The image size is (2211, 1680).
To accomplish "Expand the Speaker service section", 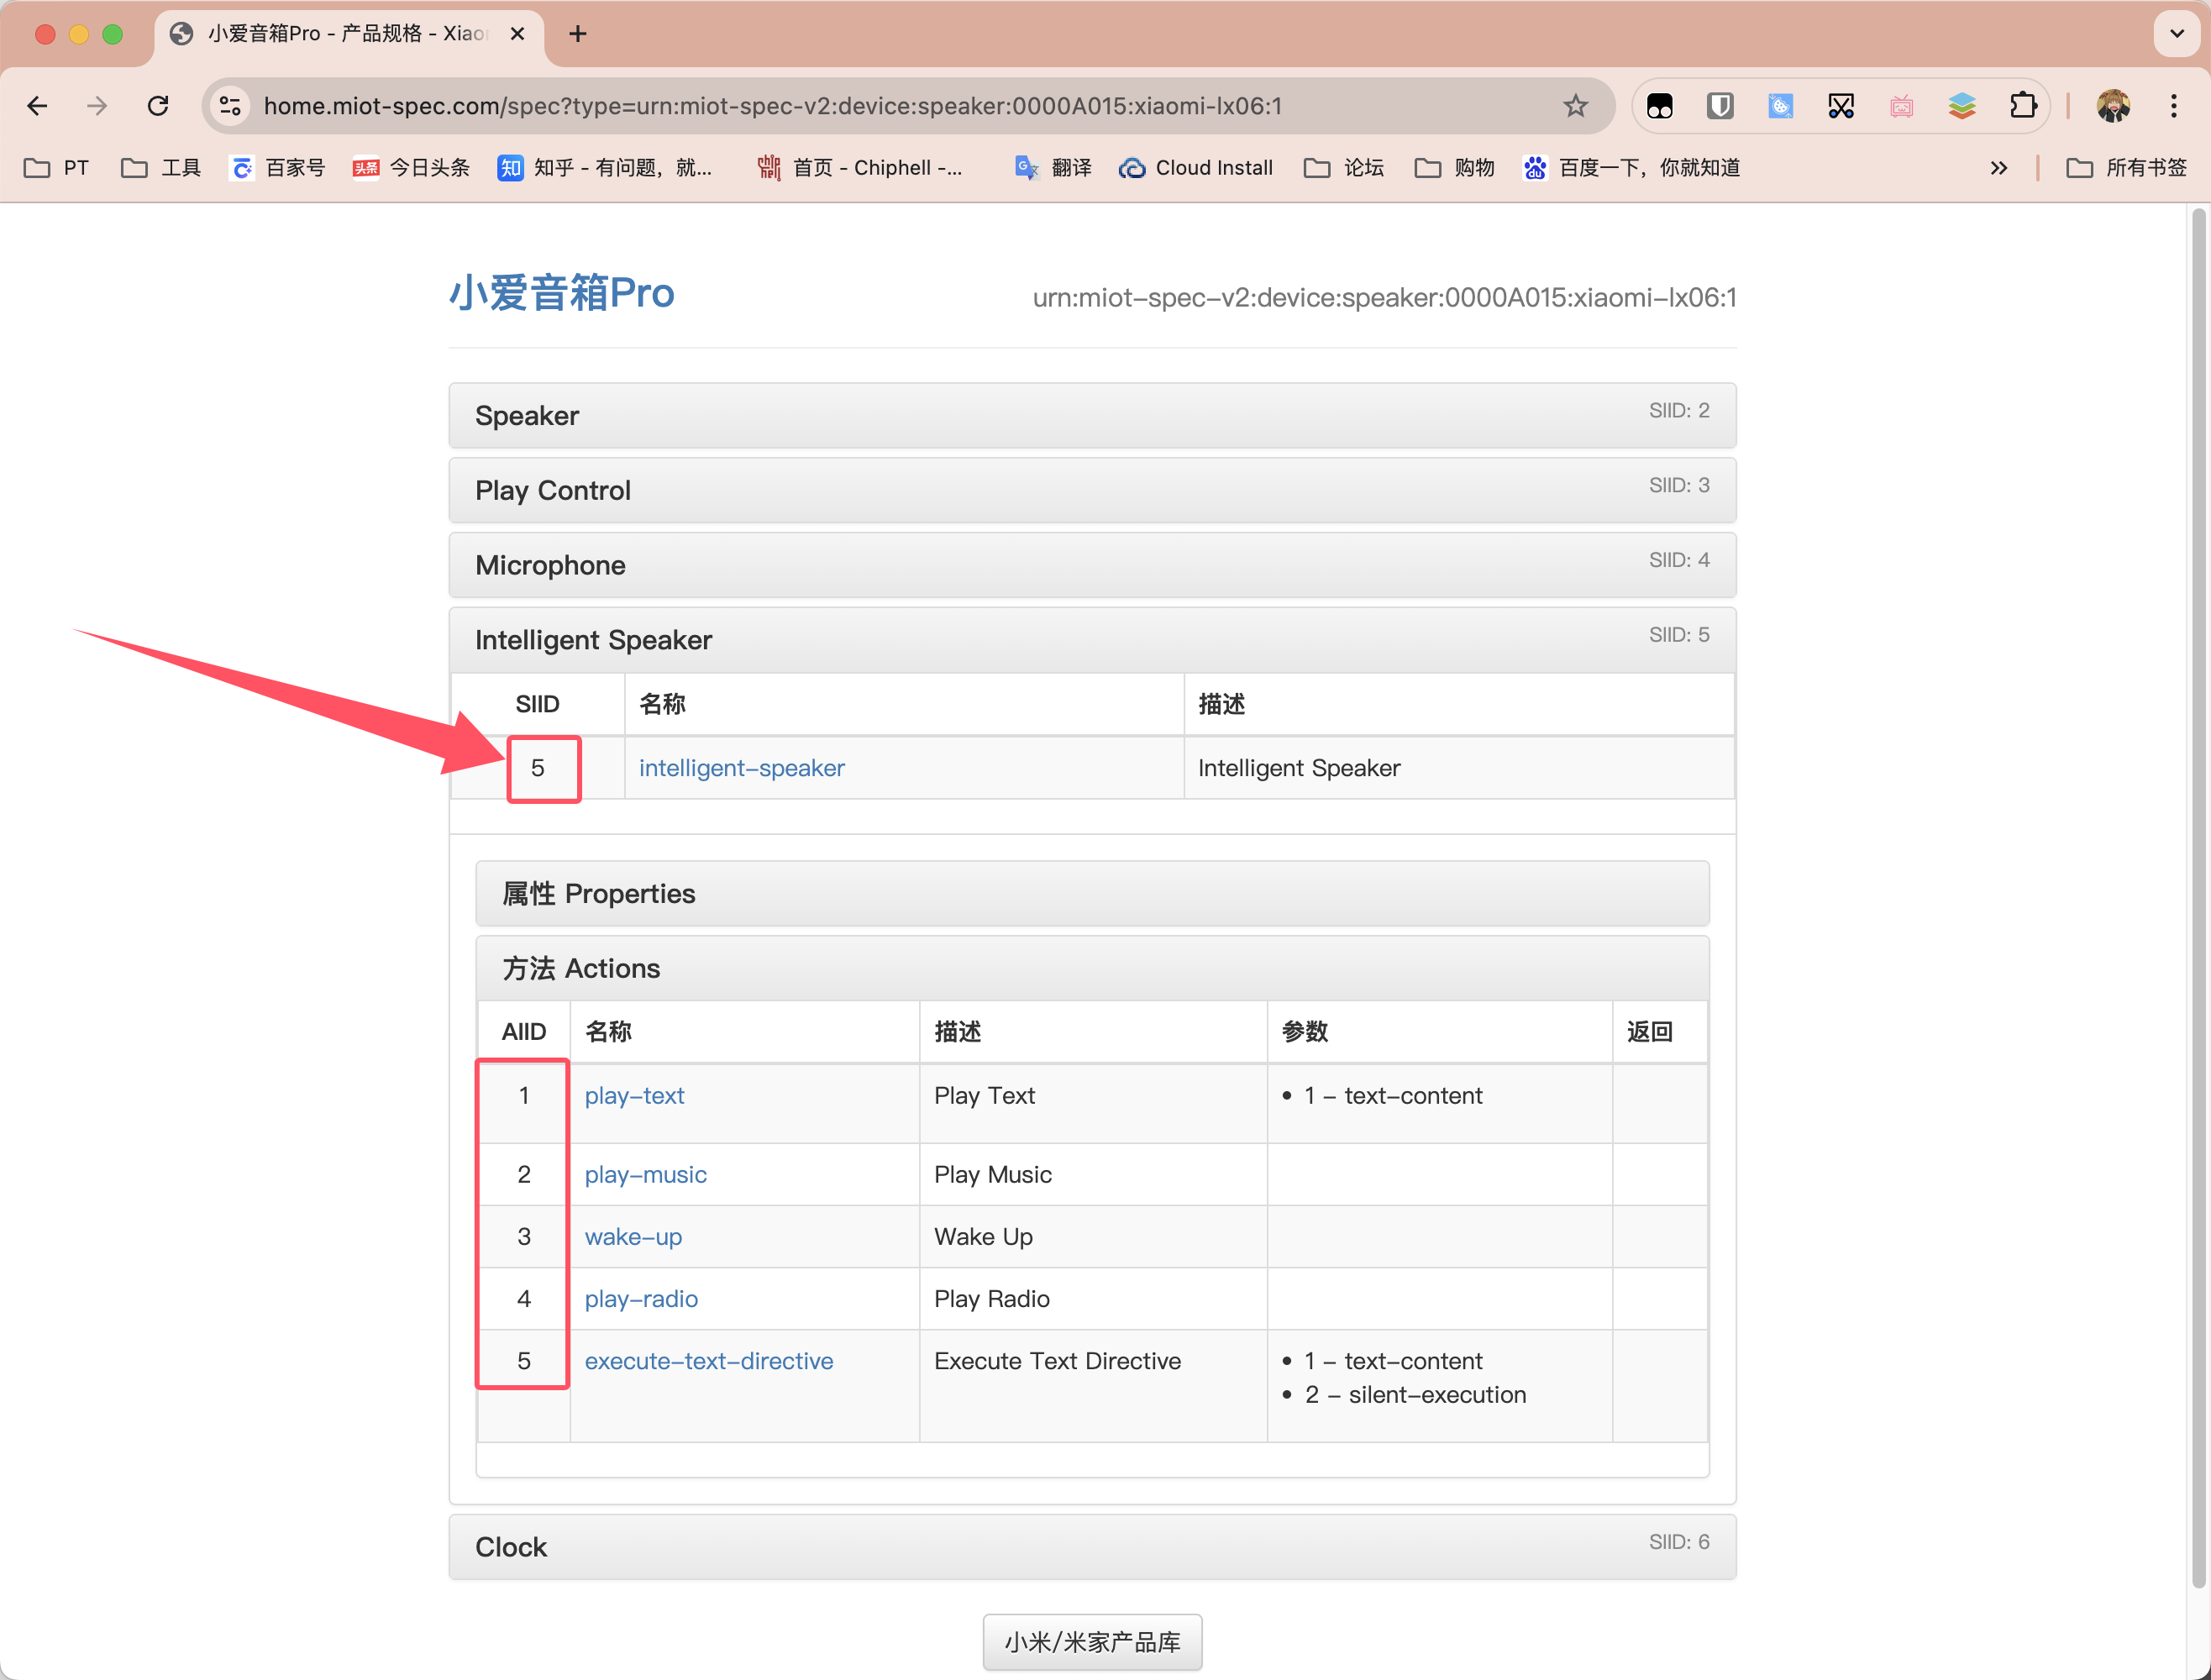I will pyautogui.click(x=1092, y=416).
